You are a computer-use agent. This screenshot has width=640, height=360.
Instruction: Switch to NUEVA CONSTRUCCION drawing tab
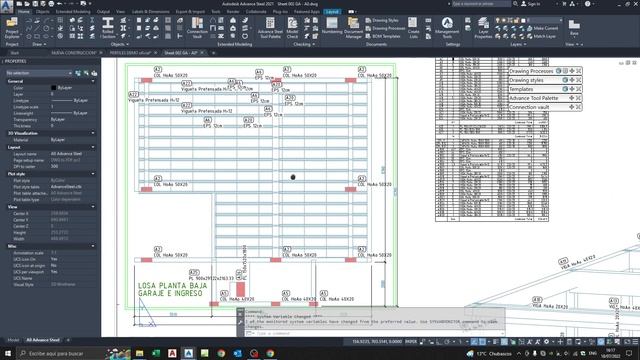[x=73, y=53]
